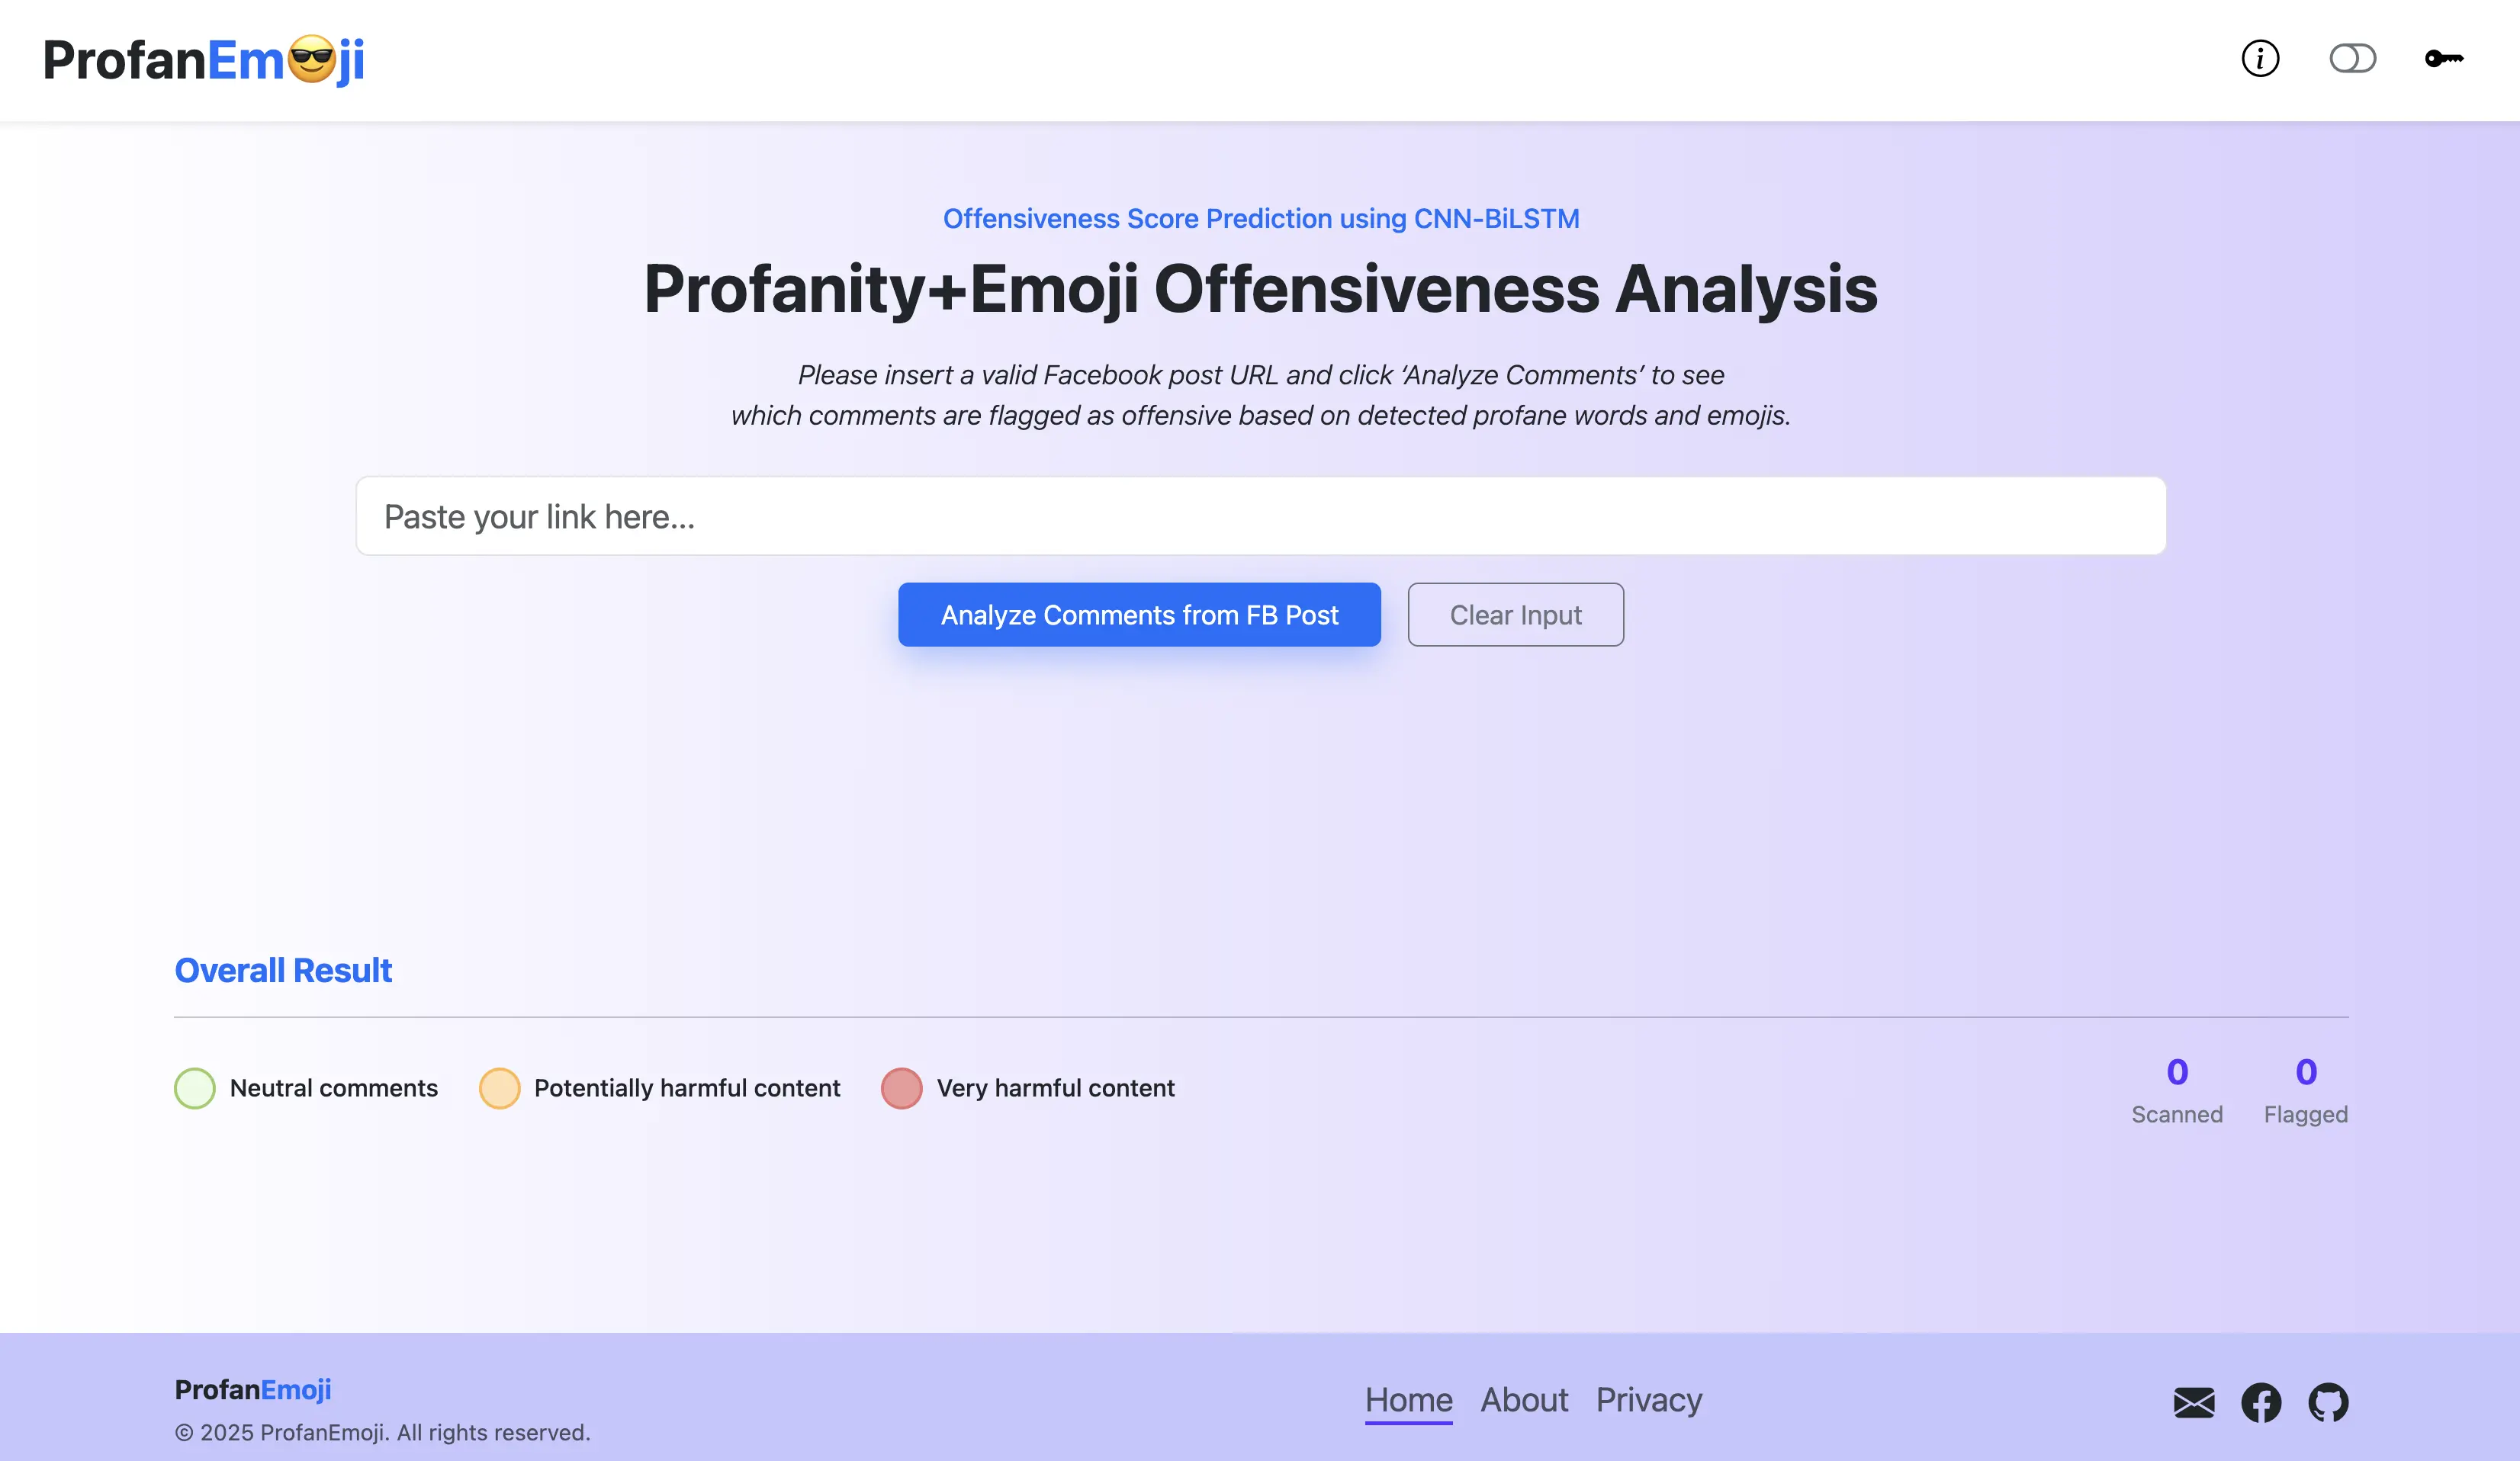Click Offensiveness Score Prediction using CNN-BiLSTM text
The image size is (2520, 1461).
1261,218
